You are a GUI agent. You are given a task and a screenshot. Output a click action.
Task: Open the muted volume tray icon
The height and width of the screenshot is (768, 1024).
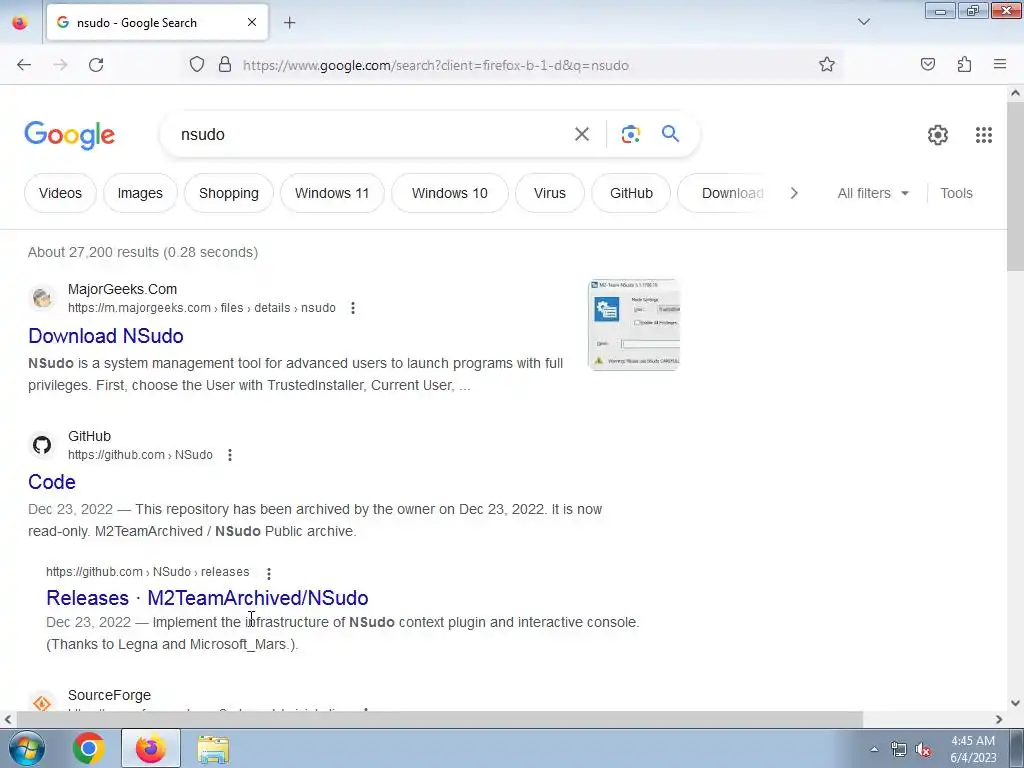[x=923, y=749]
